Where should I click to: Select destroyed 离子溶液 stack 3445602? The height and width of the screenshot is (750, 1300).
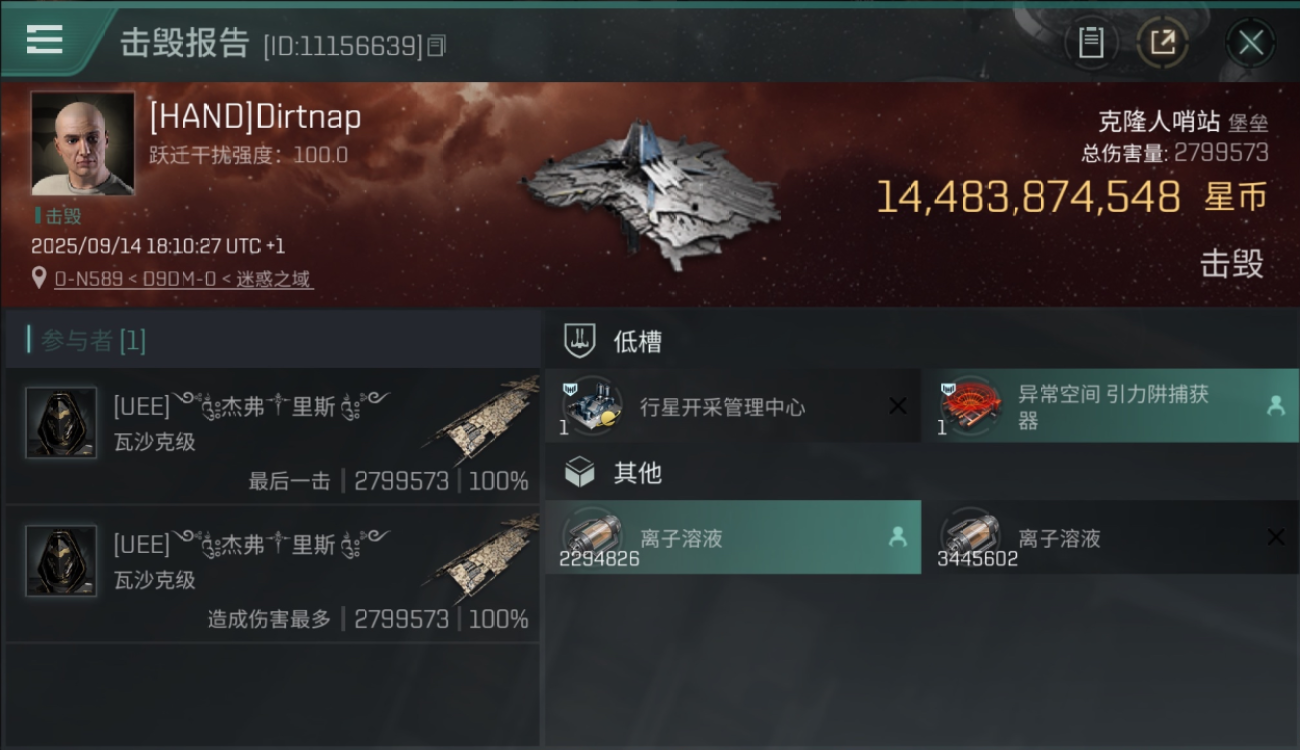coord(1111,538)
